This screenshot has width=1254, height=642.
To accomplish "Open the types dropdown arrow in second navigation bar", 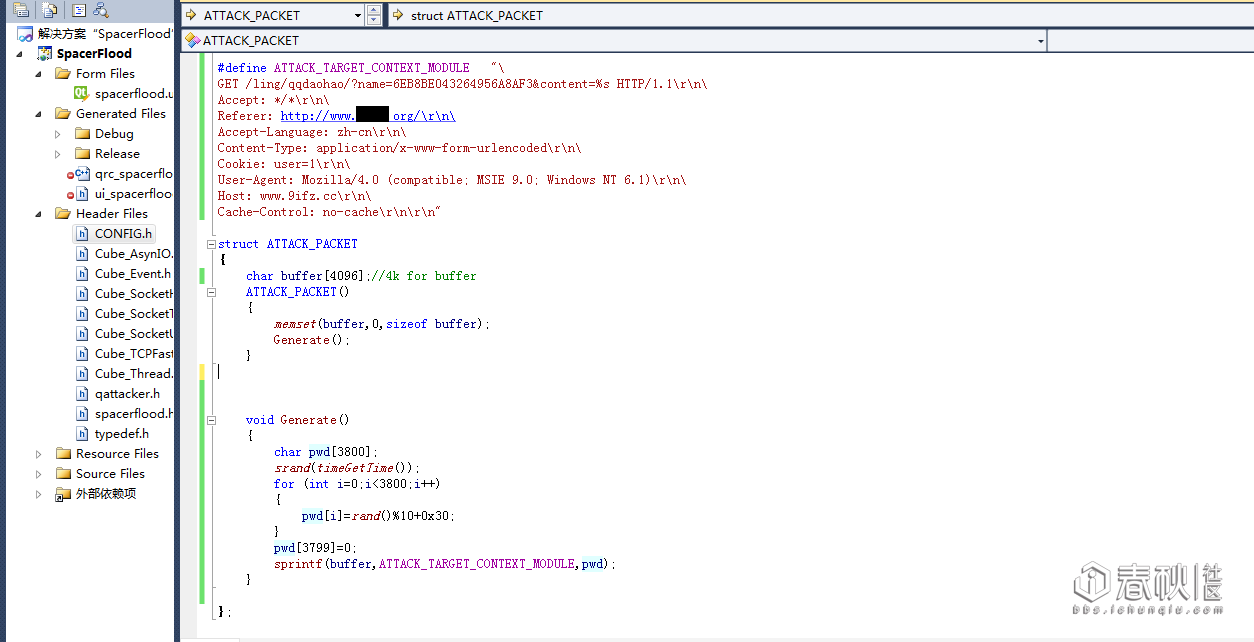I will 1040,41.
